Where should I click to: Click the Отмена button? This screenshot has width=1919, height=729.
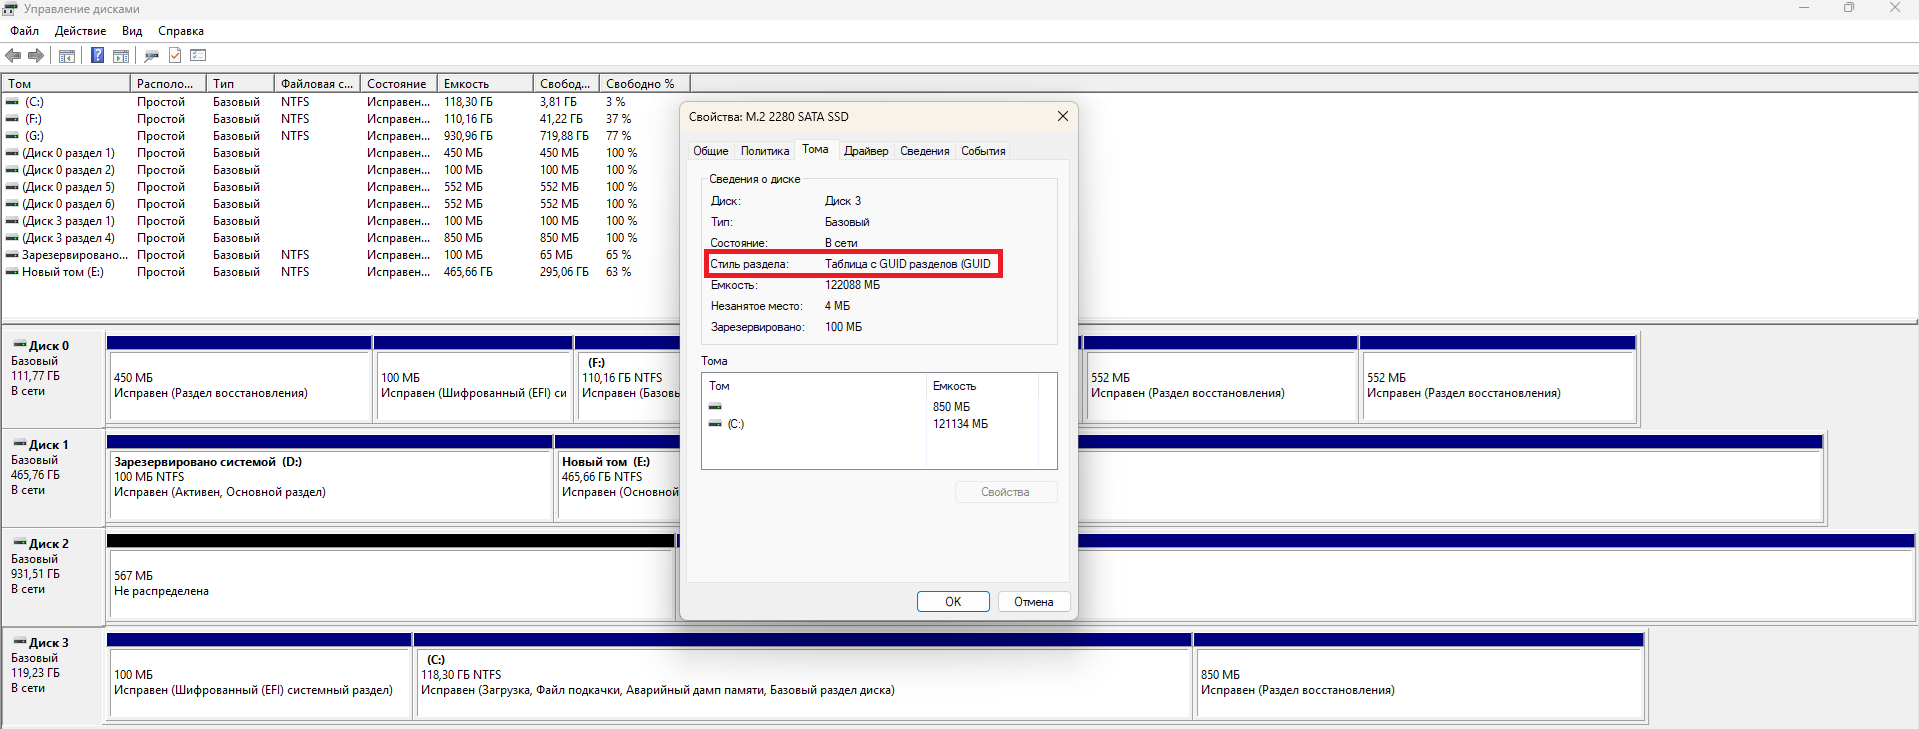pyautogui.click(x=1033, y=602)
